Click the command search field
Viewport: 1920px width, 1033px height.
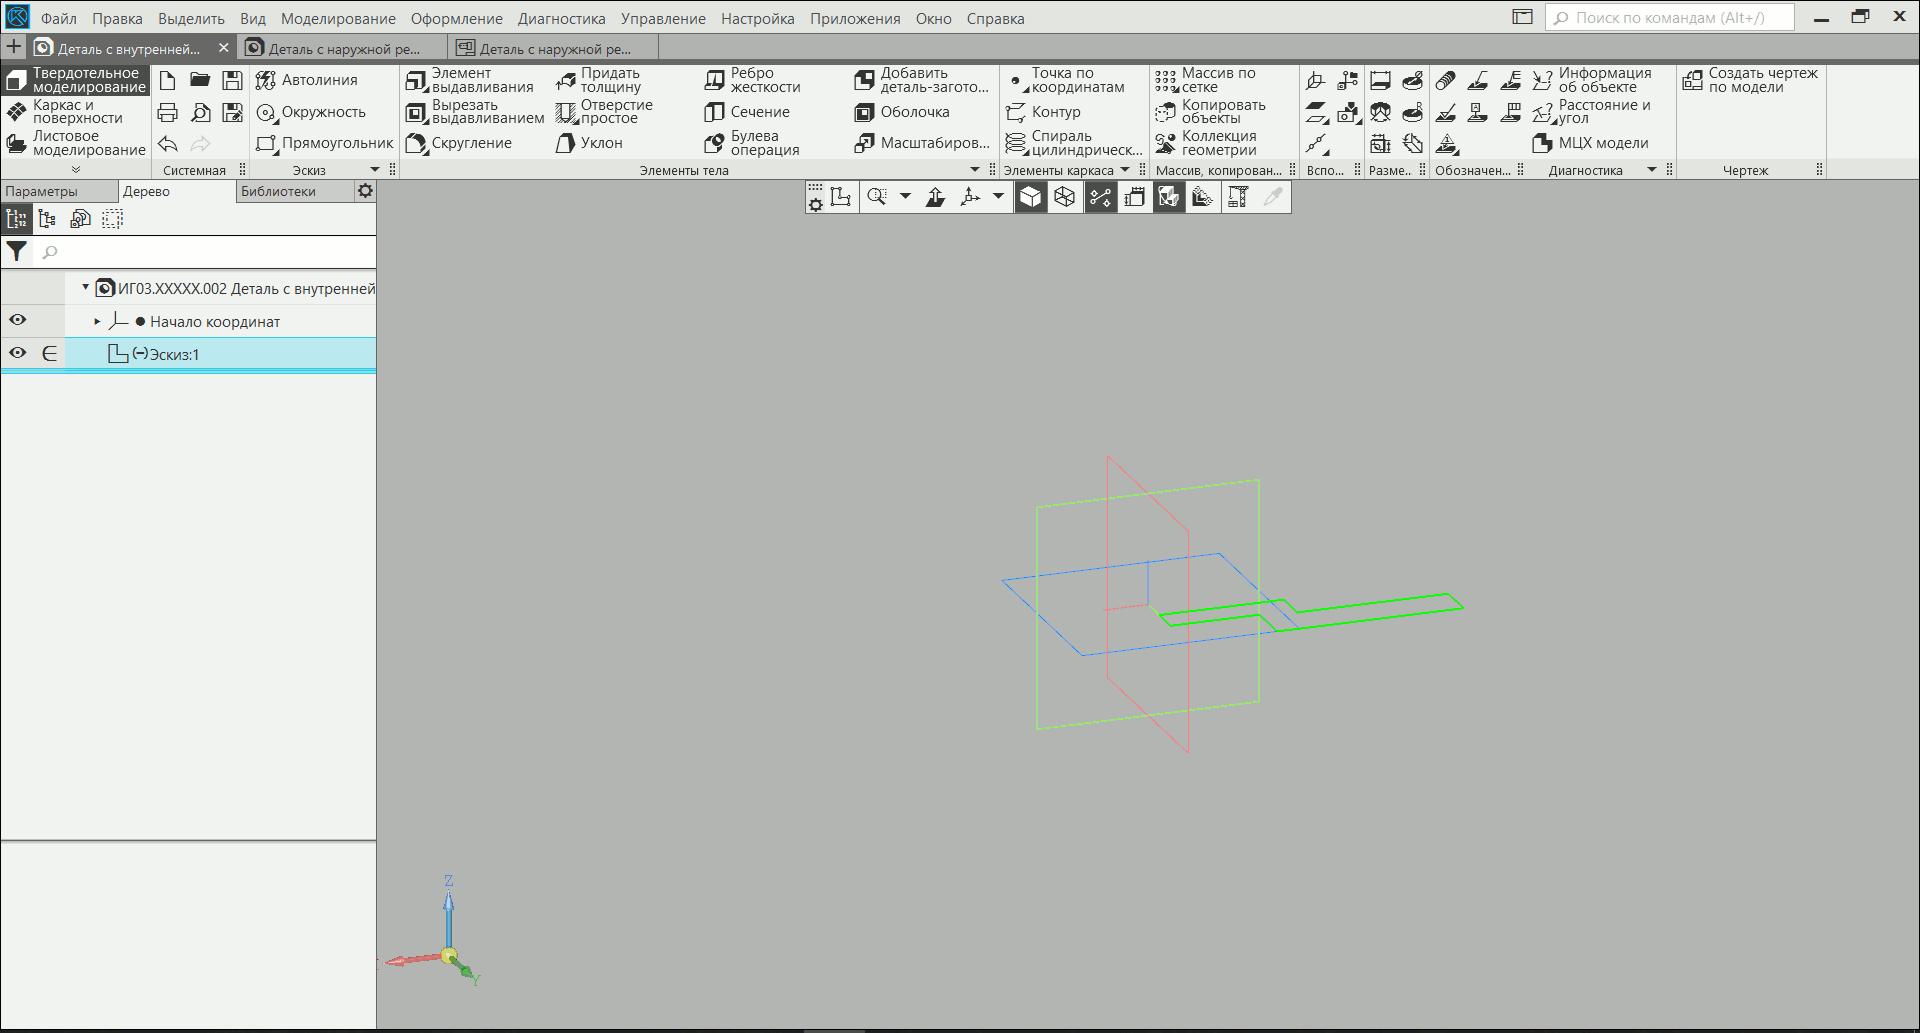point(1669,17)
